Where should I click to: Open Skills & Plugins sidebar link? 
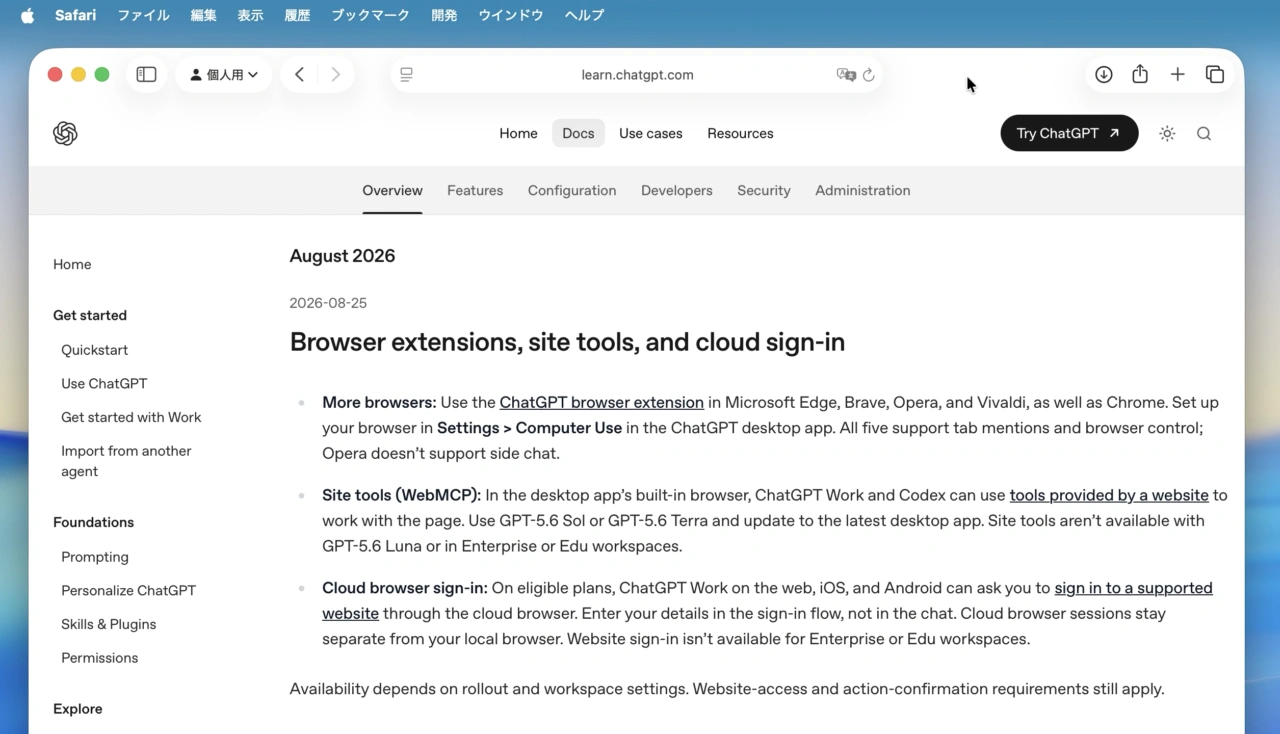pyautogui.click(x=108, y=624)
